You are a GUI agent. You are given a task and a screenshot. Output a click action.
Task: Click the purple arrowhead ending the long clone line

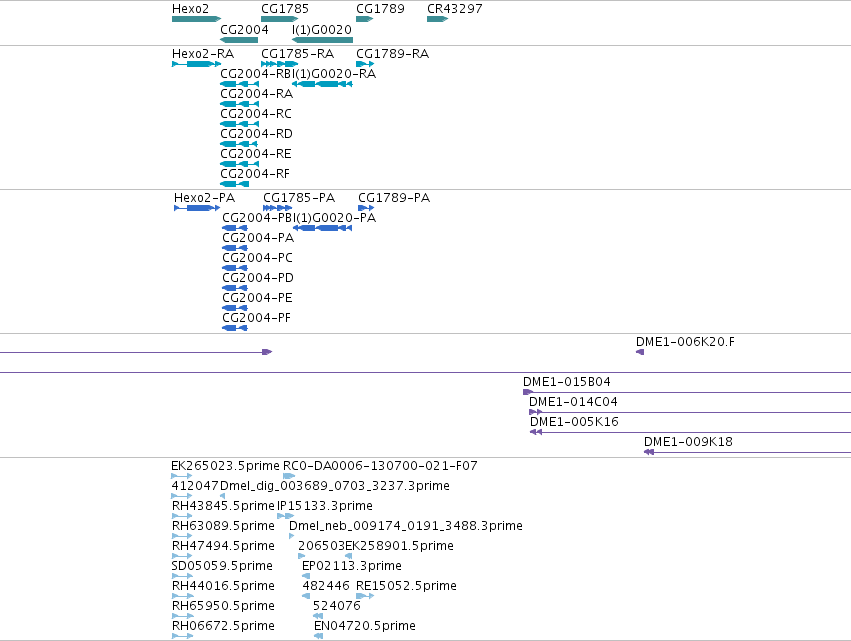click(267, 352)
